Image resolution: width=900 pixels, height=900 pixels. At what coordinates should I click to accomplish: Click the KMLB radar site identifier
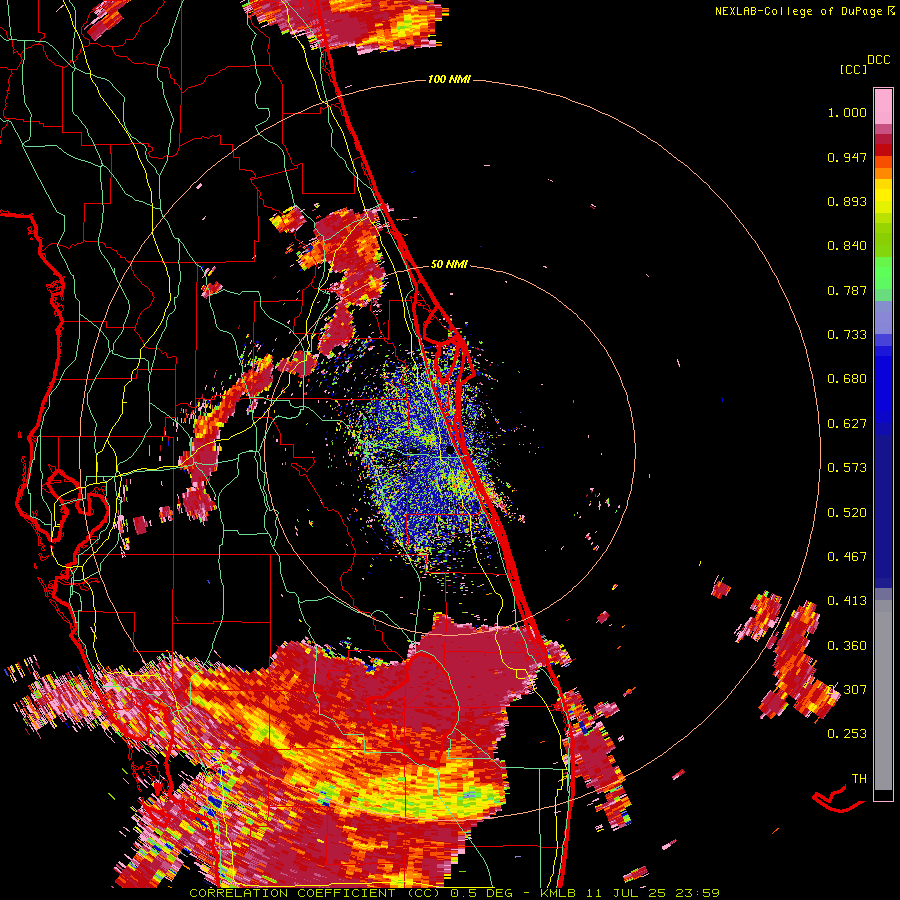tap(557, 893)
